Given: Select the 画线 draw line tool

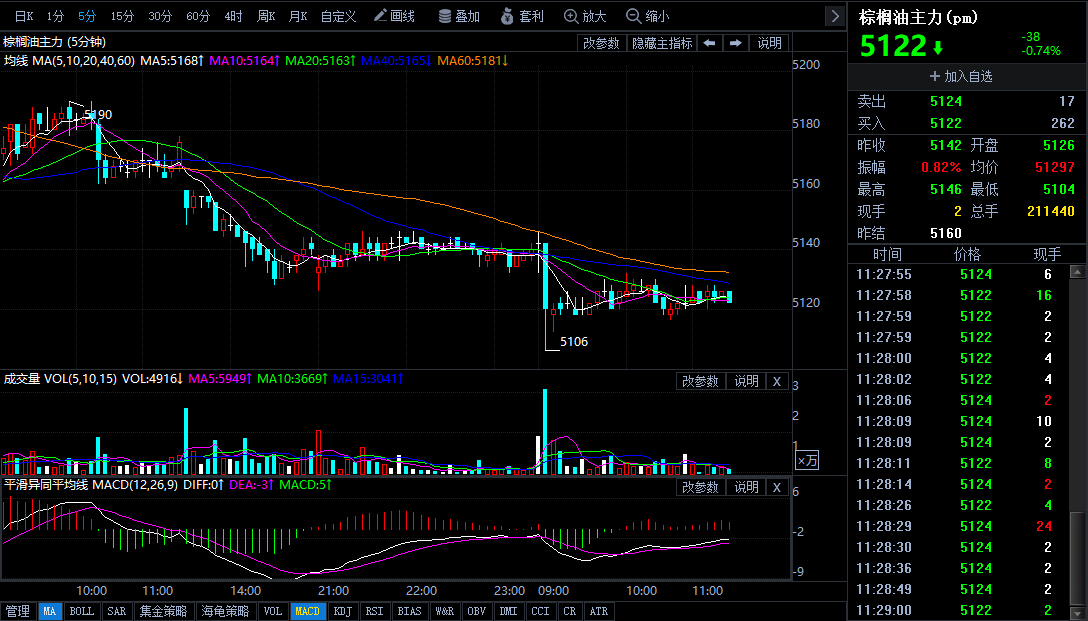Looking at the screenshot, I should [394, 16].
